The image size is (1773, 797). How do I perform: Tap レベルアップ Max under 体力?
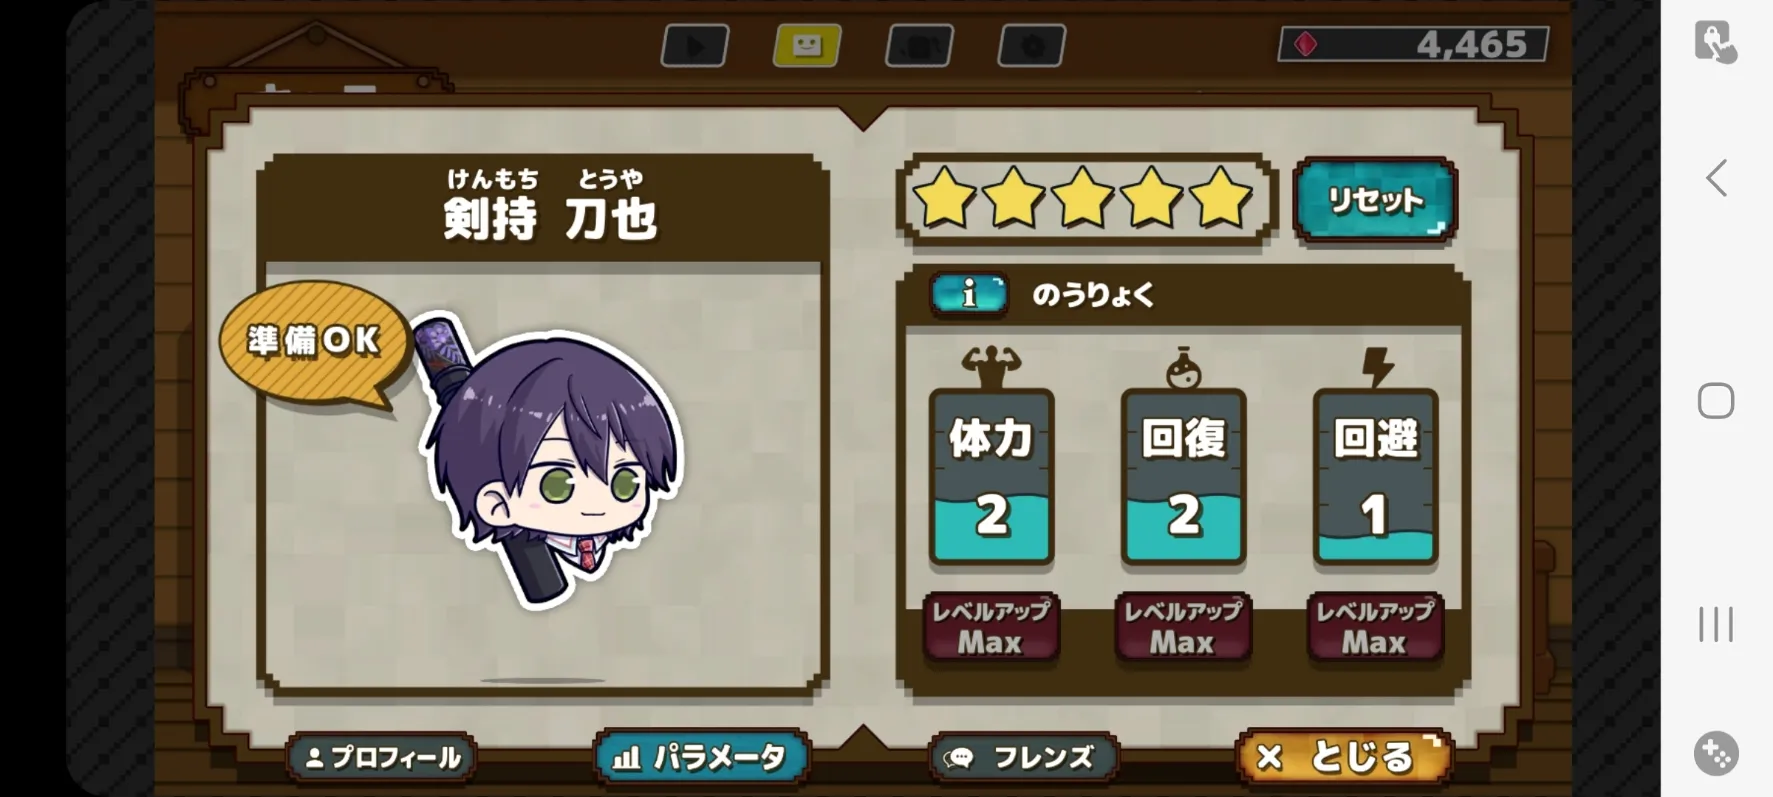point(991,628)
